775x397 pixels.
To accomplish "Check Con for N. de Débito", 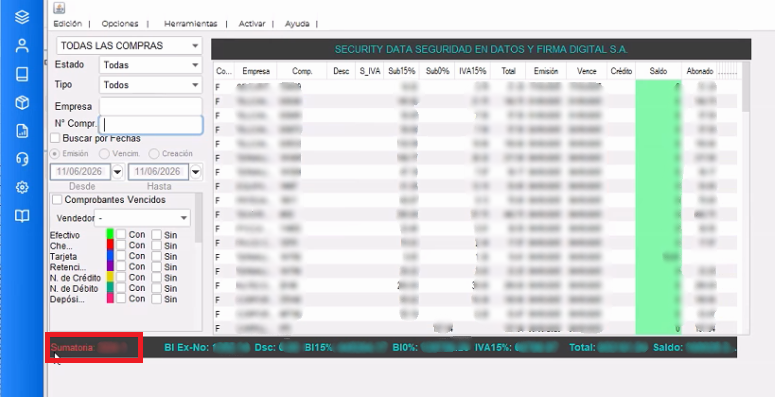I will point(121,288).
